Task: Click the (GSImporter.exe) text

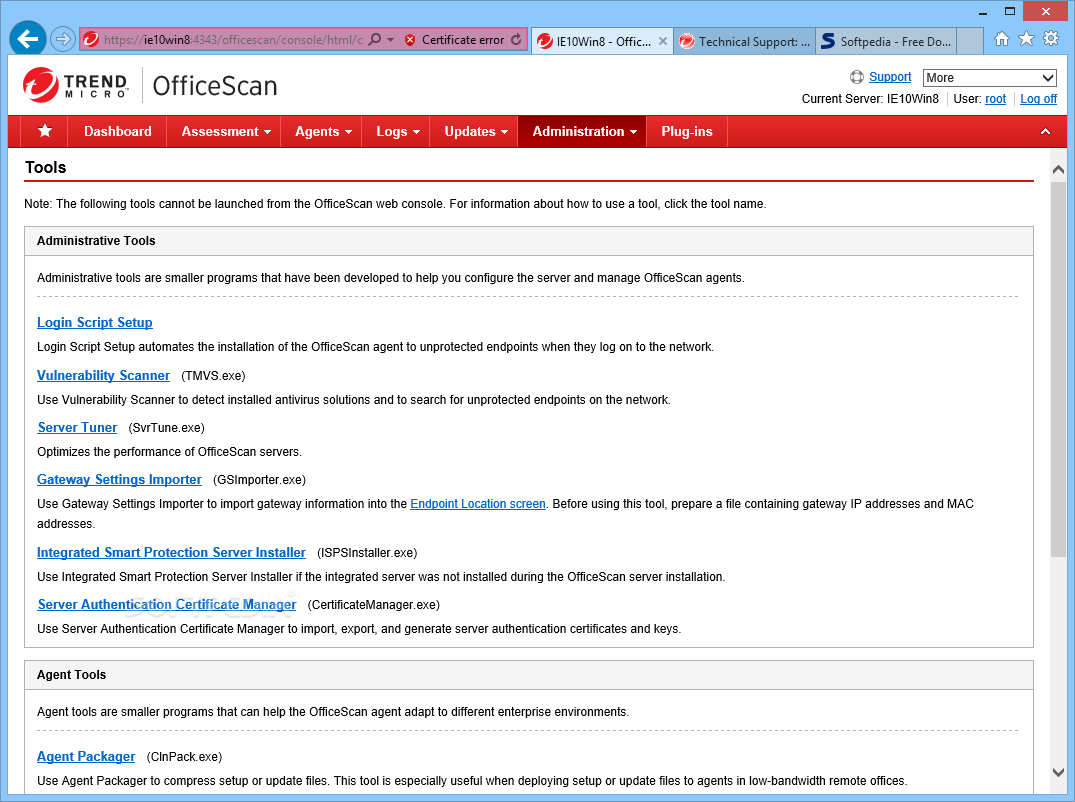Action: (x=259, y=480)
